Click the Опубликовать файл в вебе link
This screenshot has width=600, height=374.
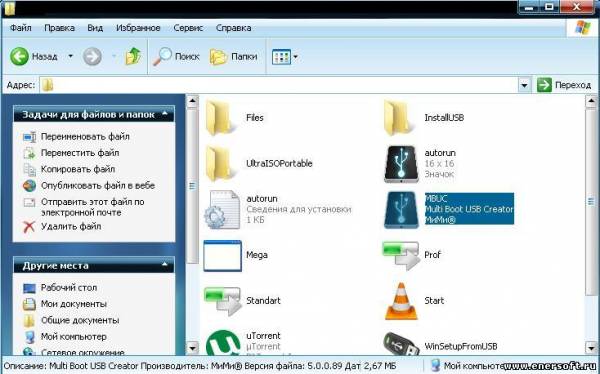pyautogui.click(x=98, y=186)
